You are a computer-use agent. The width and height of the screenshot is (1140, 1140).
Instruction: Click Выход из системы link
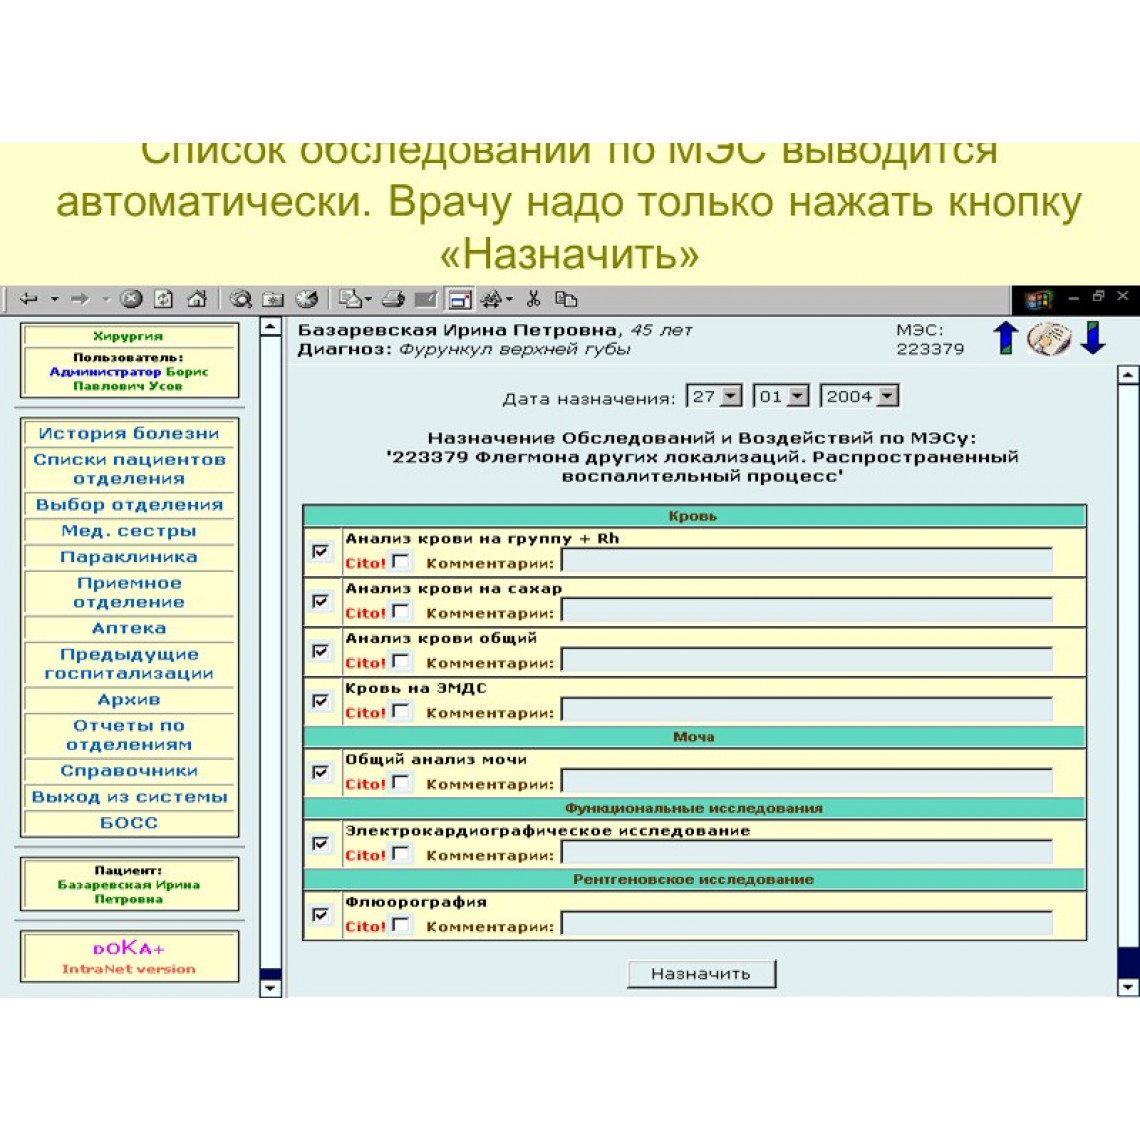(129, 797)
